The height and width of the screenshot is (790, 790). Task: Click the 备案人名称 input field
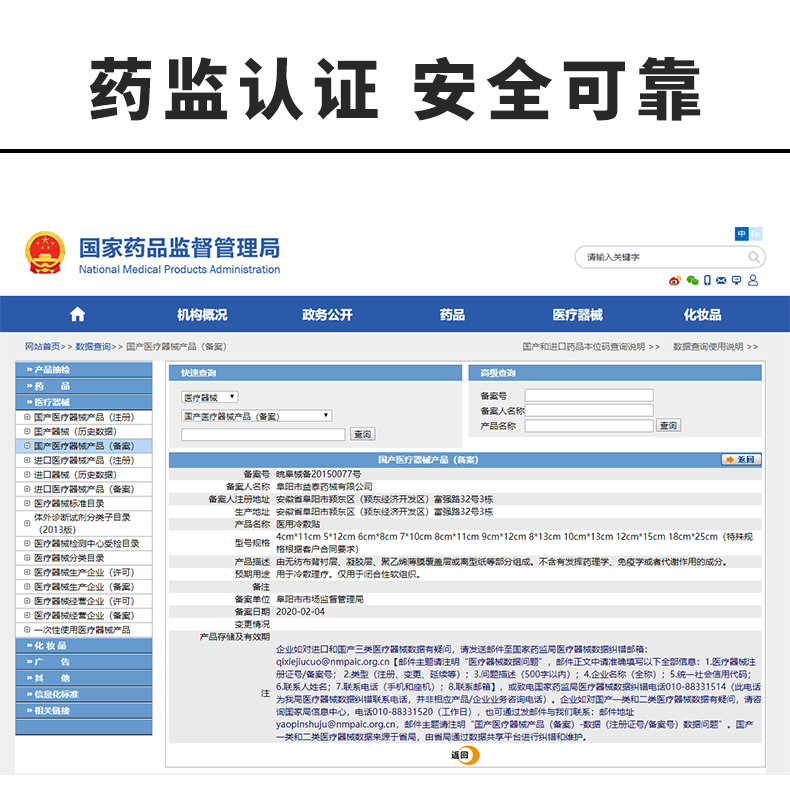pos(589,411)
